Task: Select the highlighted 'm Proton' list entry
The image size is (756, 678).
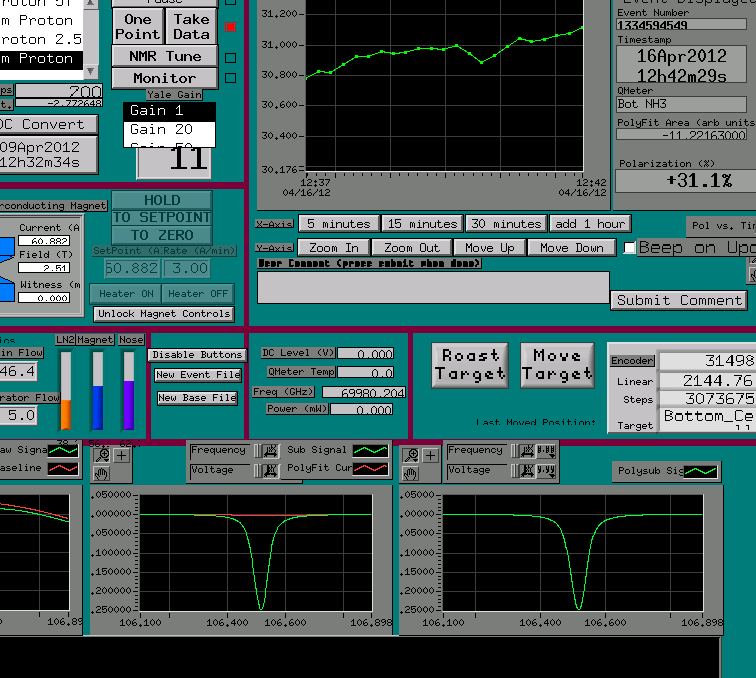Action: (x=41, y=59)
